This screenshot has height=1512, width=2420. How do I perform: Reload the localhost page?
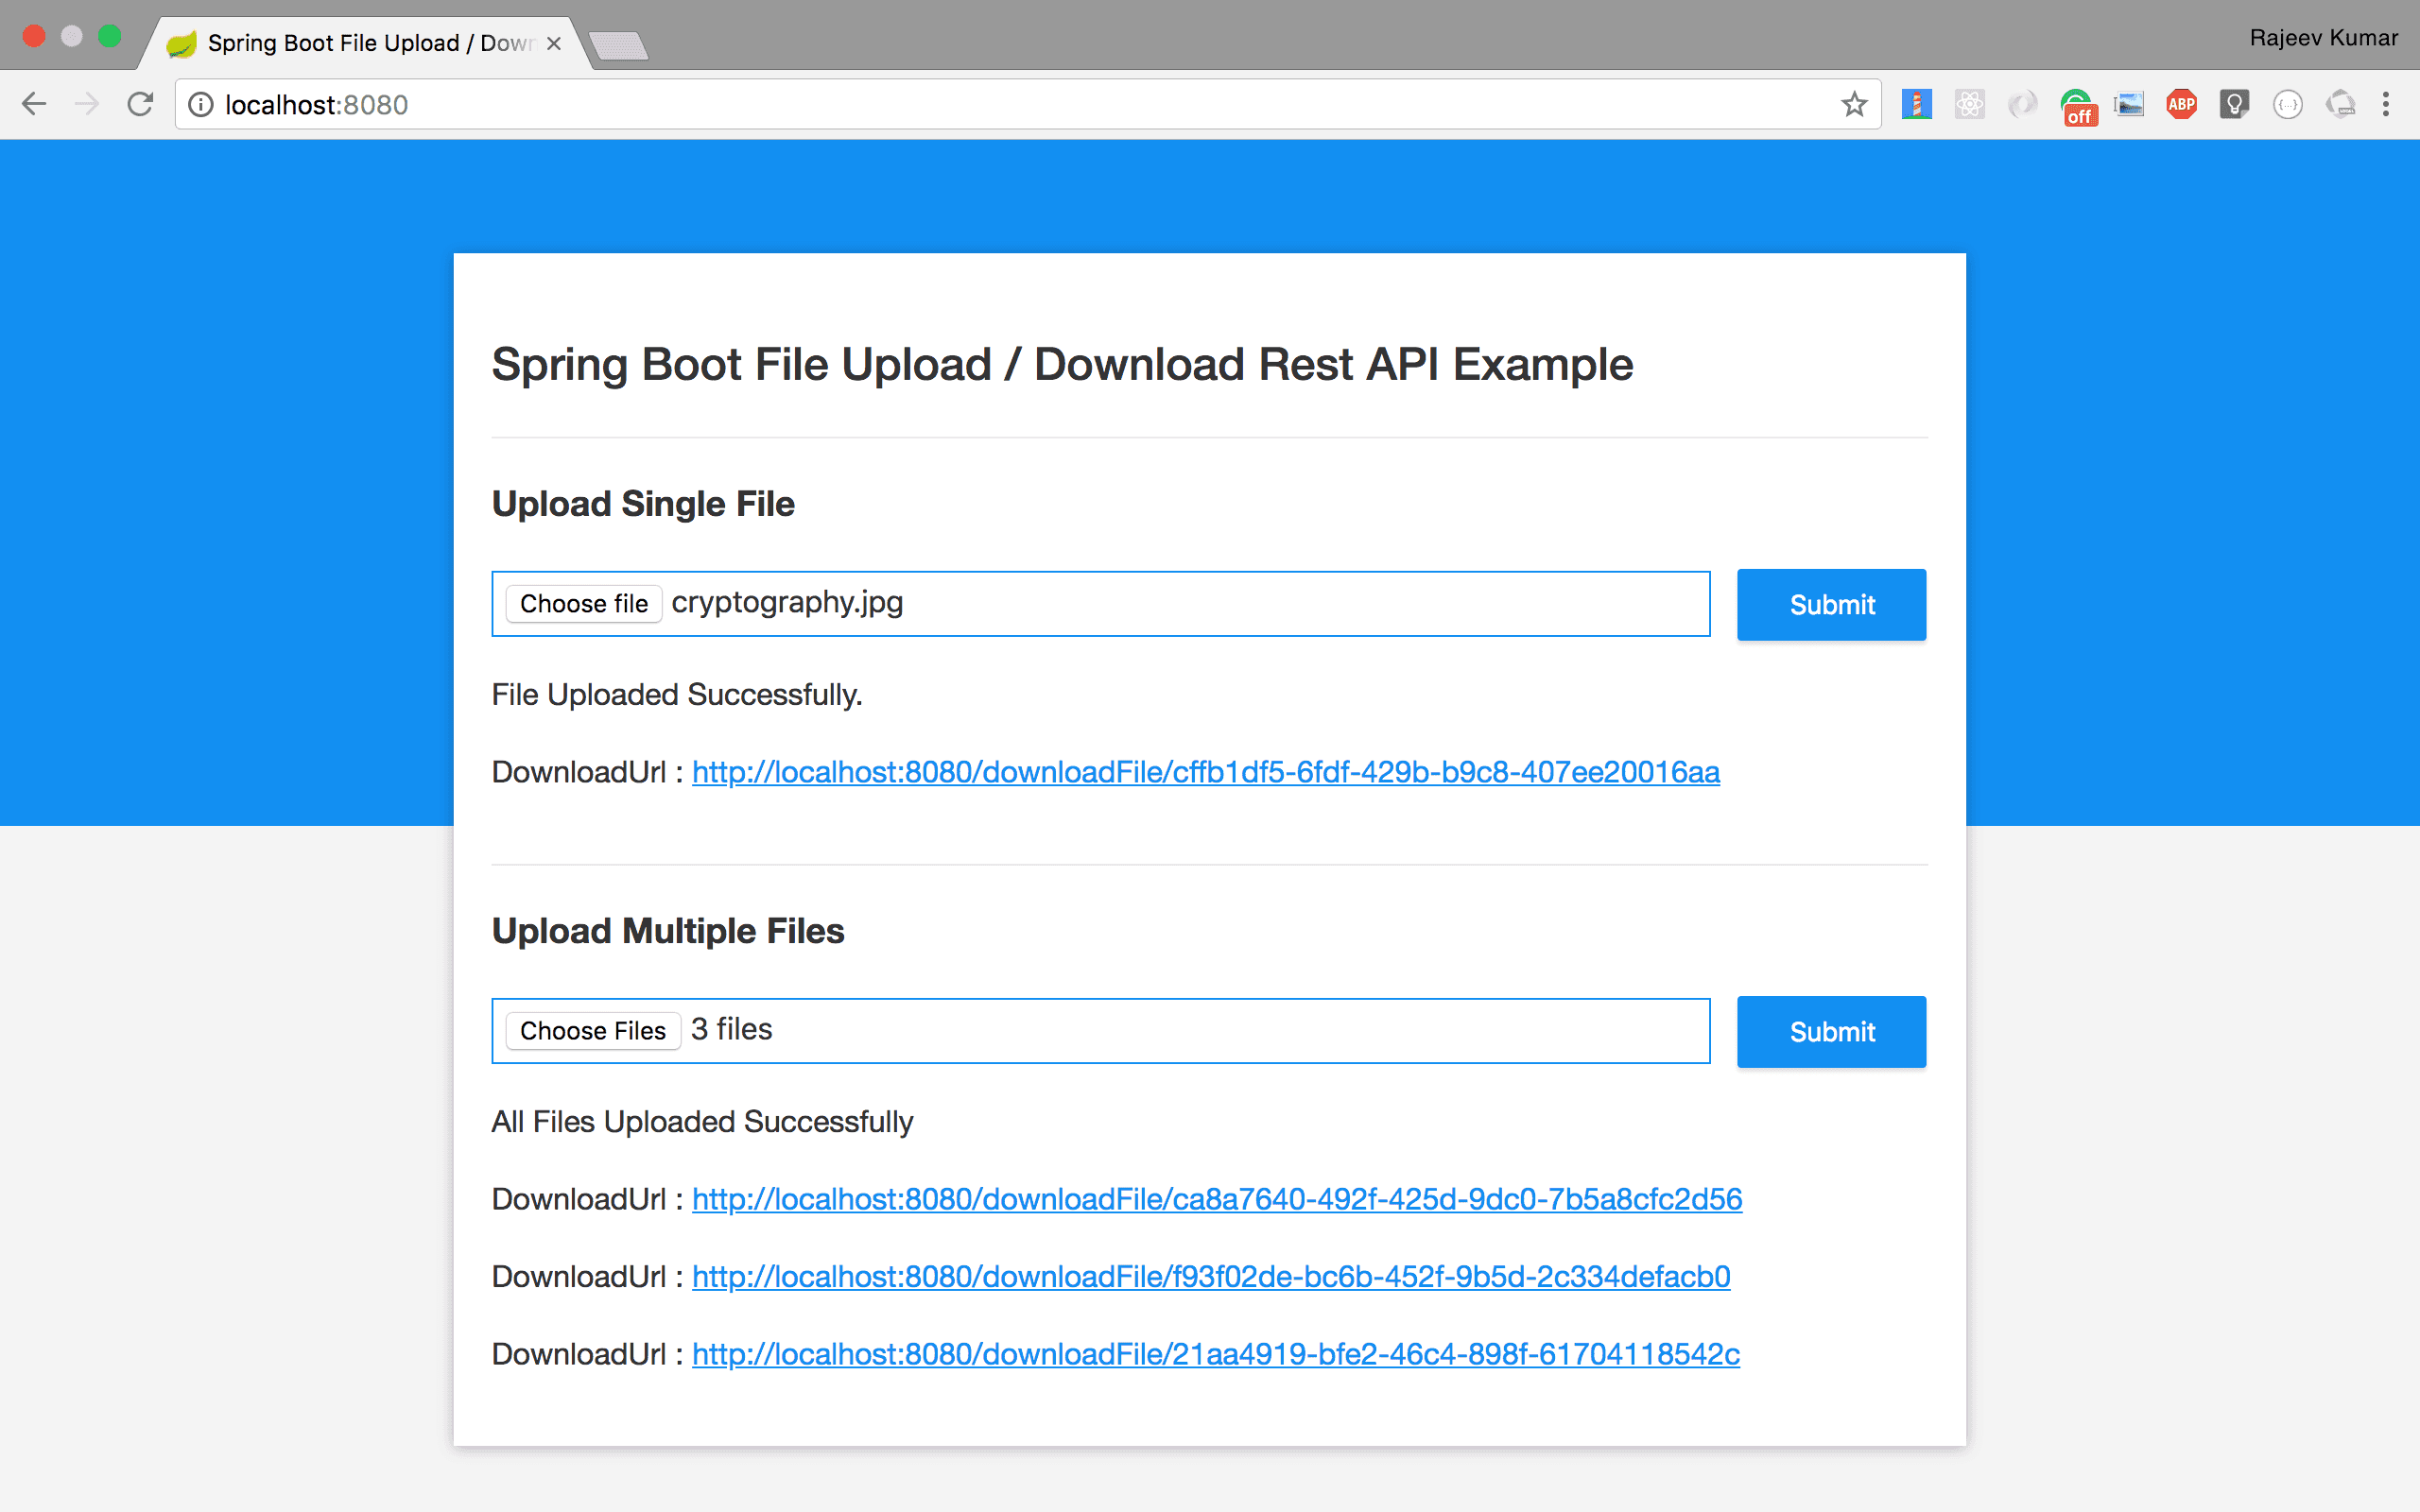[141, 104]
